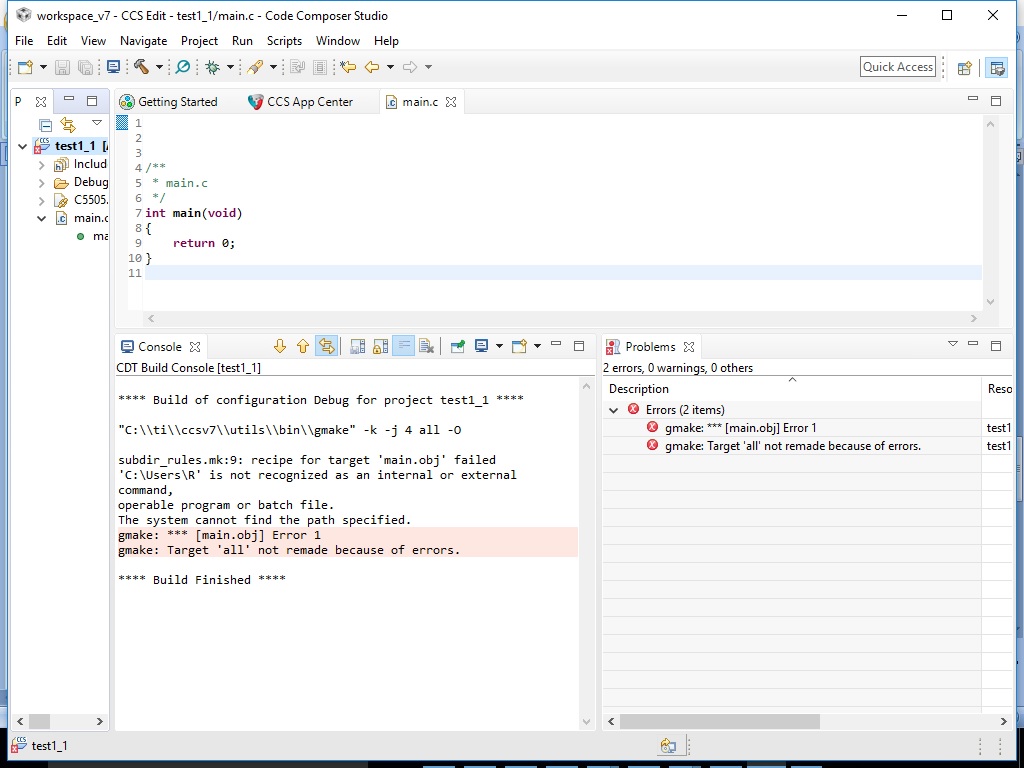Click Collapse All in Project Explorer
Image resolution: width=1024 pixels, height=768 pixels.
tap(45, 125)
